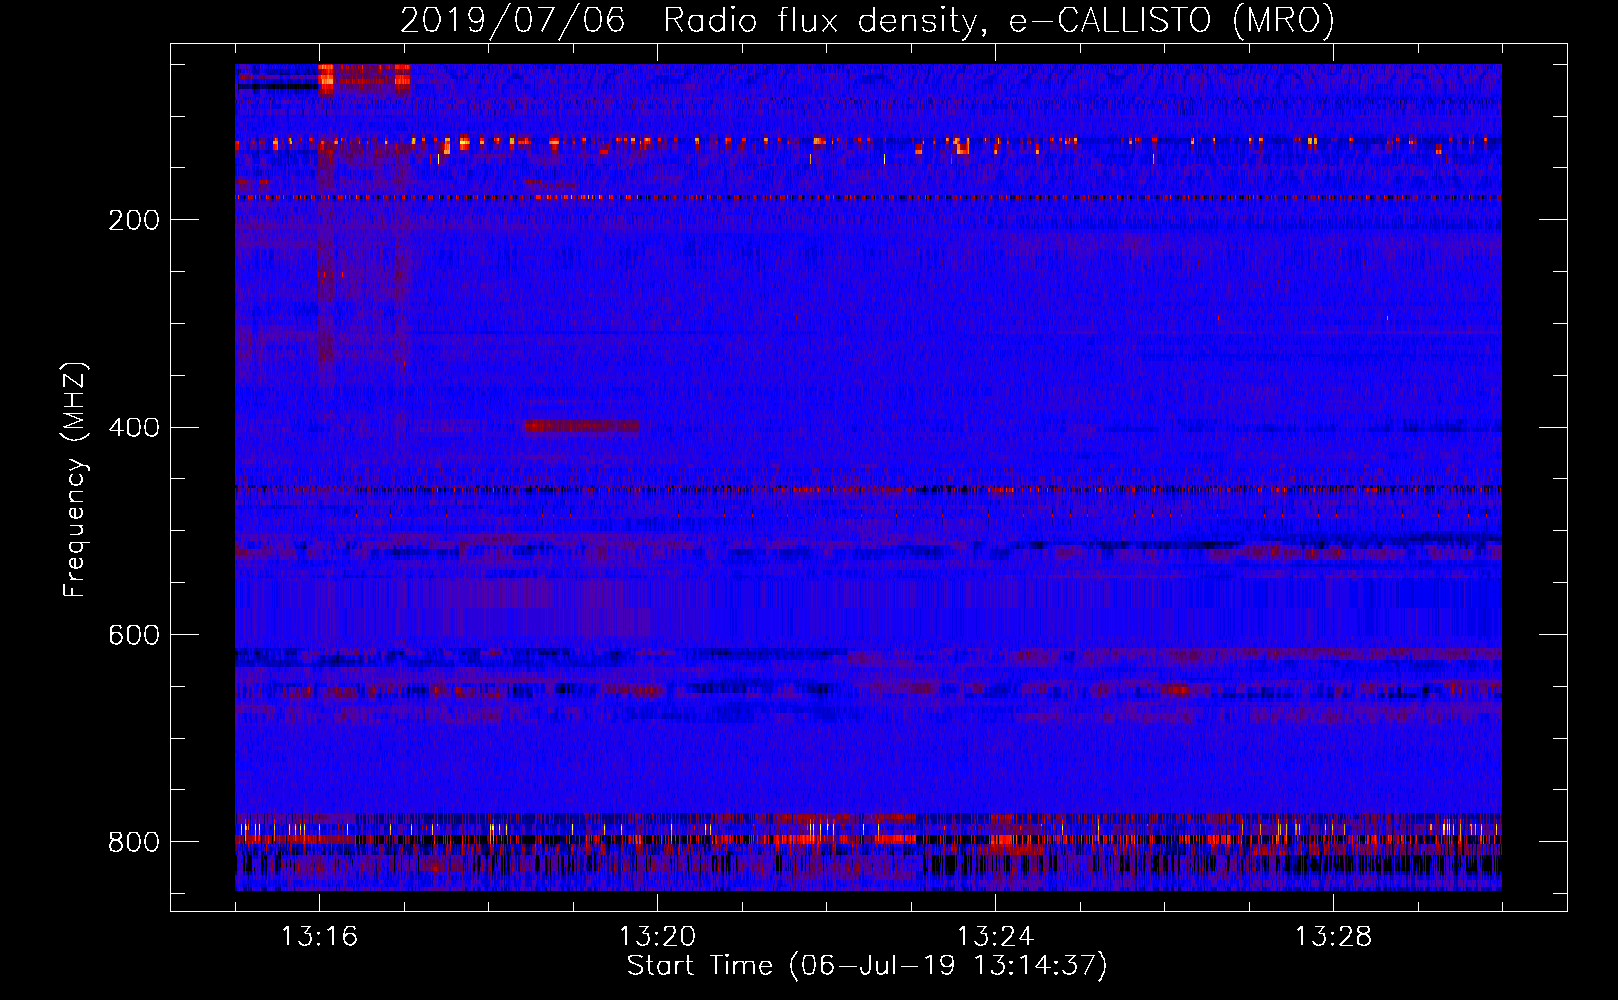Image resolution: width=1618 pixels, height=1000 pixels.
Task: Click the "Frequency (MHZ)" axis label
Action: [74, 479]
